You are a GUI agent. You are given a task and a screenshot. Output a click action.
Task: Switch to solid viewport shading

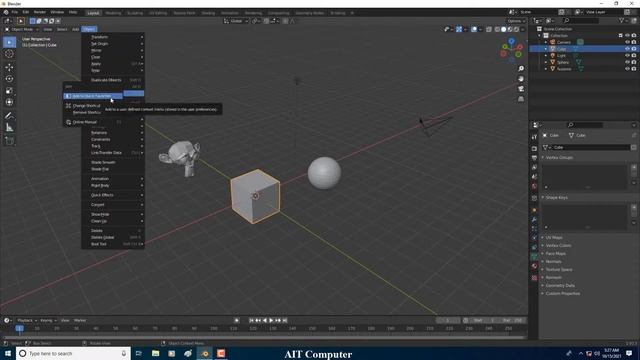point(504,29)
